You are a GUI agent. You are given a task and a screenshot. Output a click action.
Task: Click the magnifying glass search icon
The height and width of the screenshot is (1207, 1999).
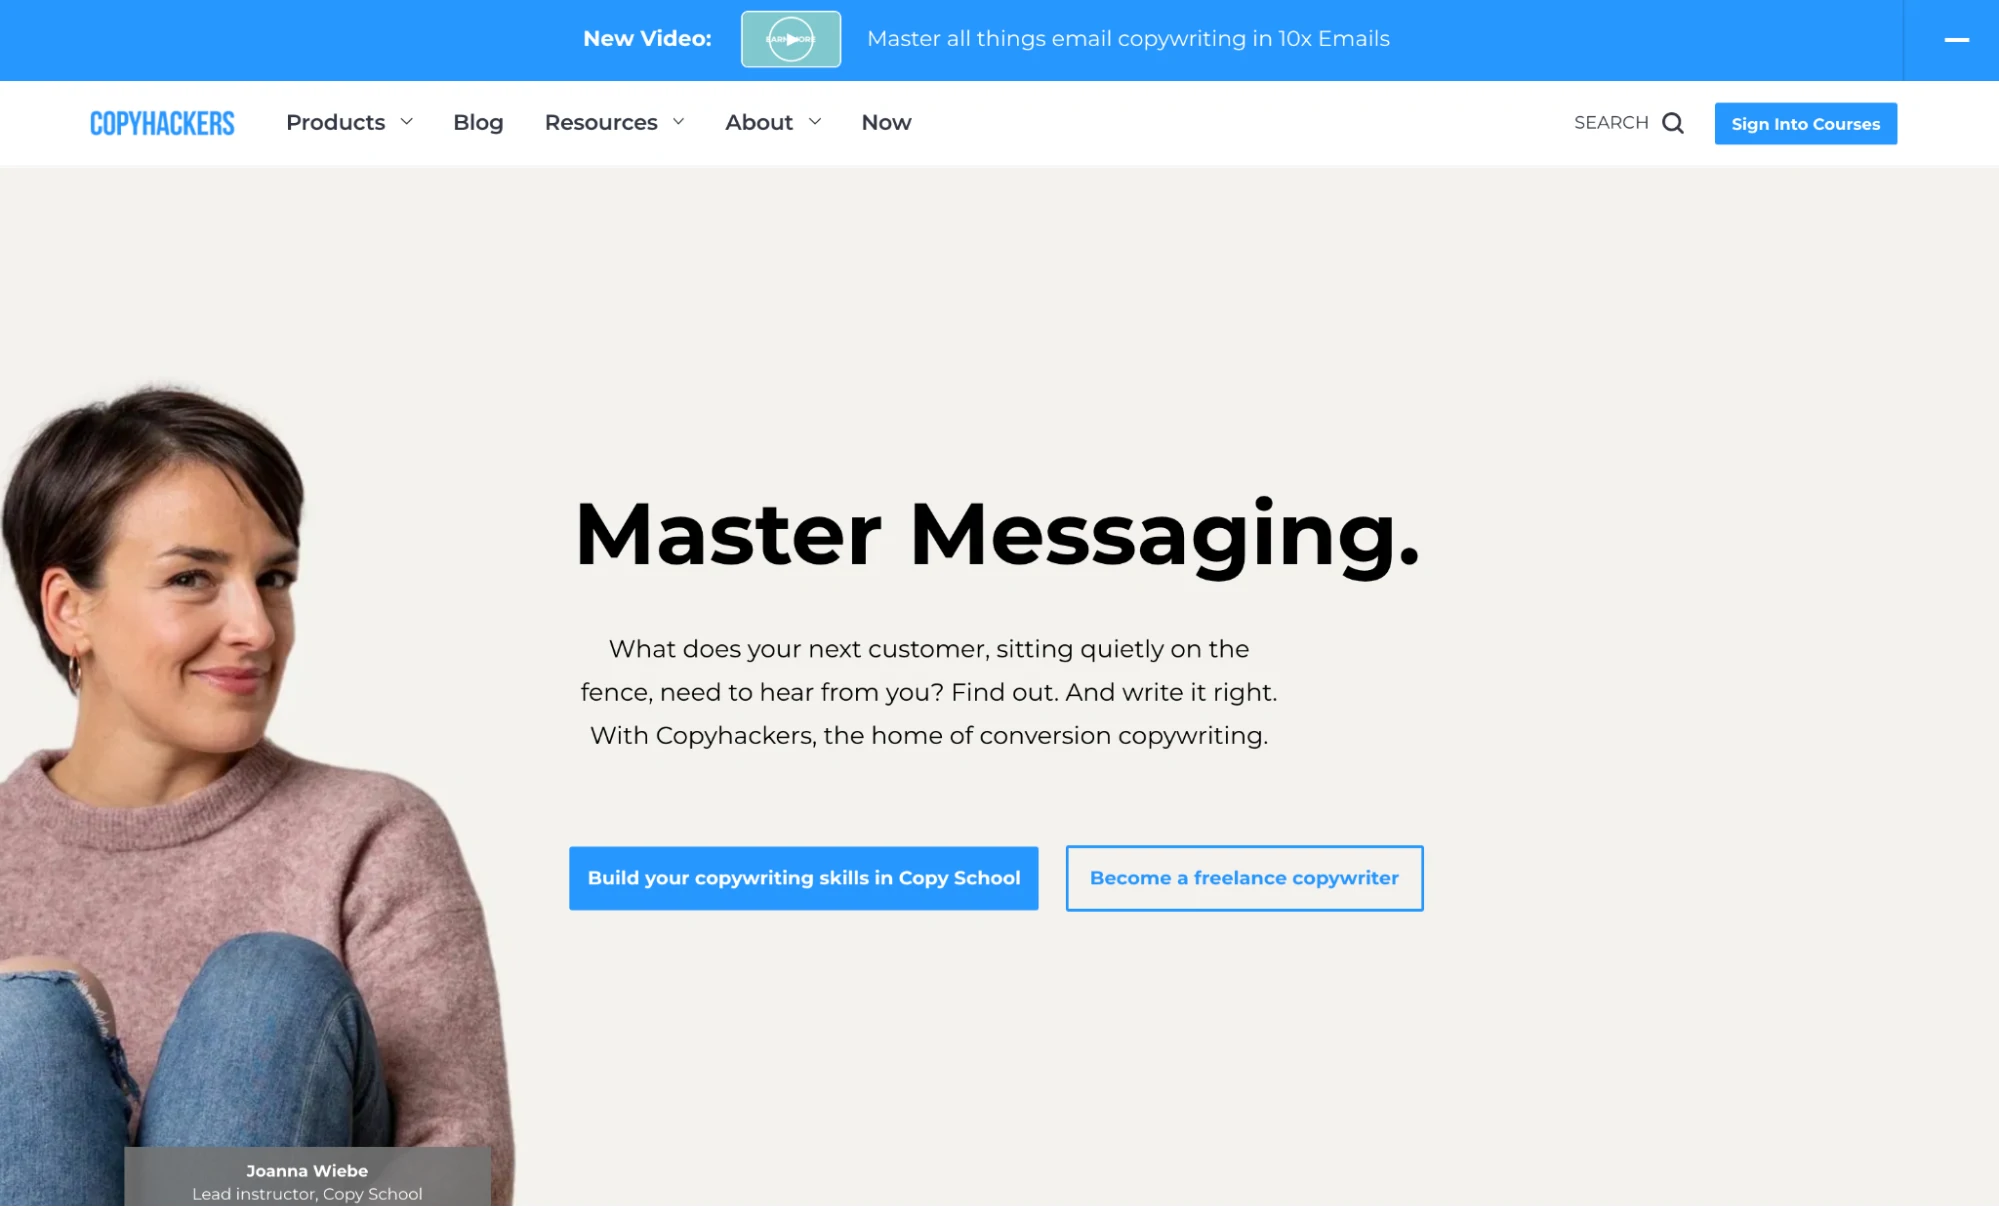(1672, 121)
